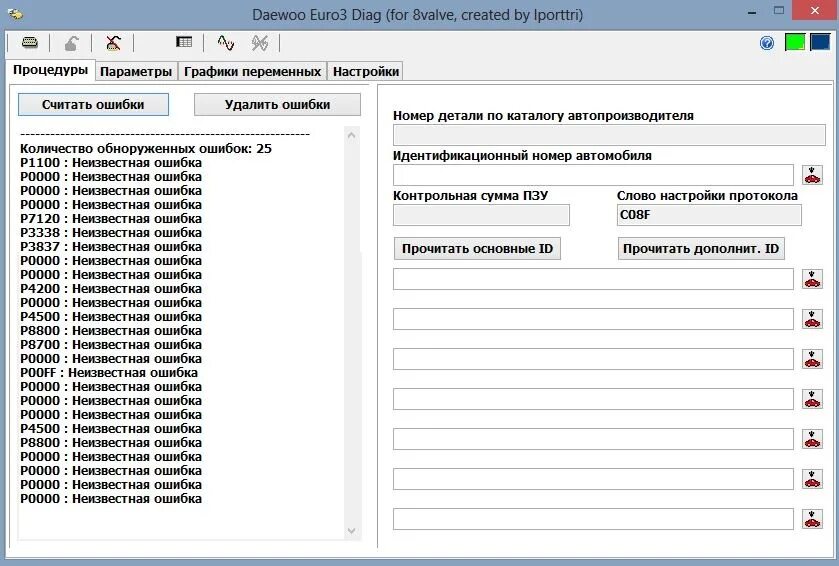Click the car icon beside the second ID field
This screenshot has height=566, width=839.
[812, 319]
